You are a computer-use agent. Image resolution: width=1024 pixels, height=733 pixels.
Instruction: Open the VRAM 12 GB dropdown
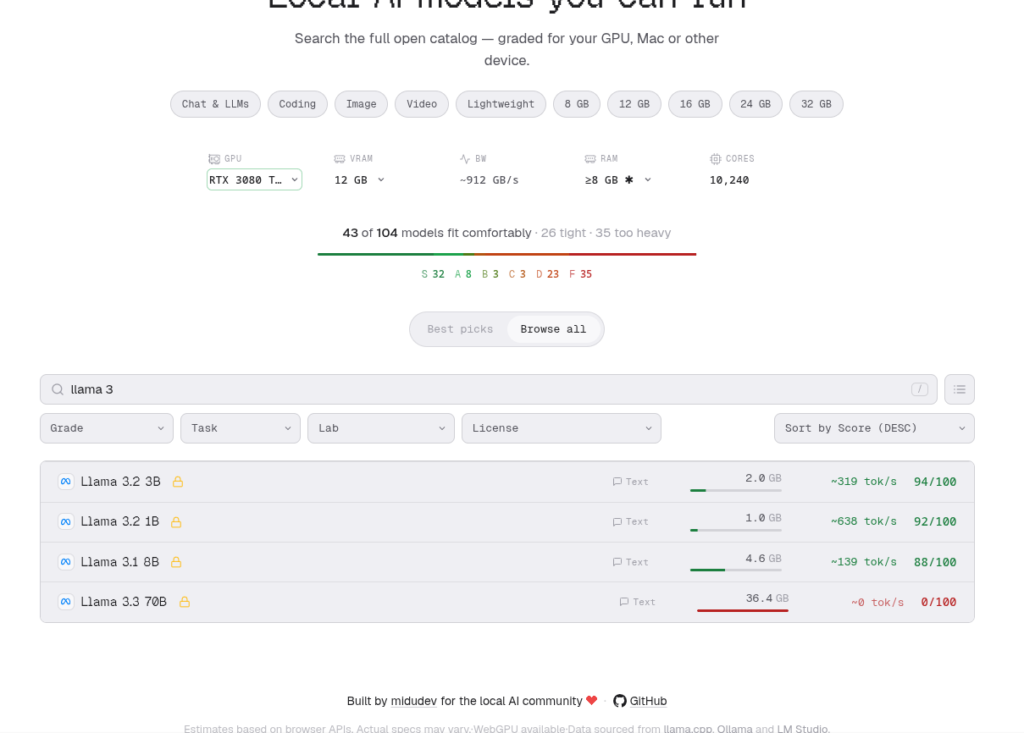(x=360, y=180)
